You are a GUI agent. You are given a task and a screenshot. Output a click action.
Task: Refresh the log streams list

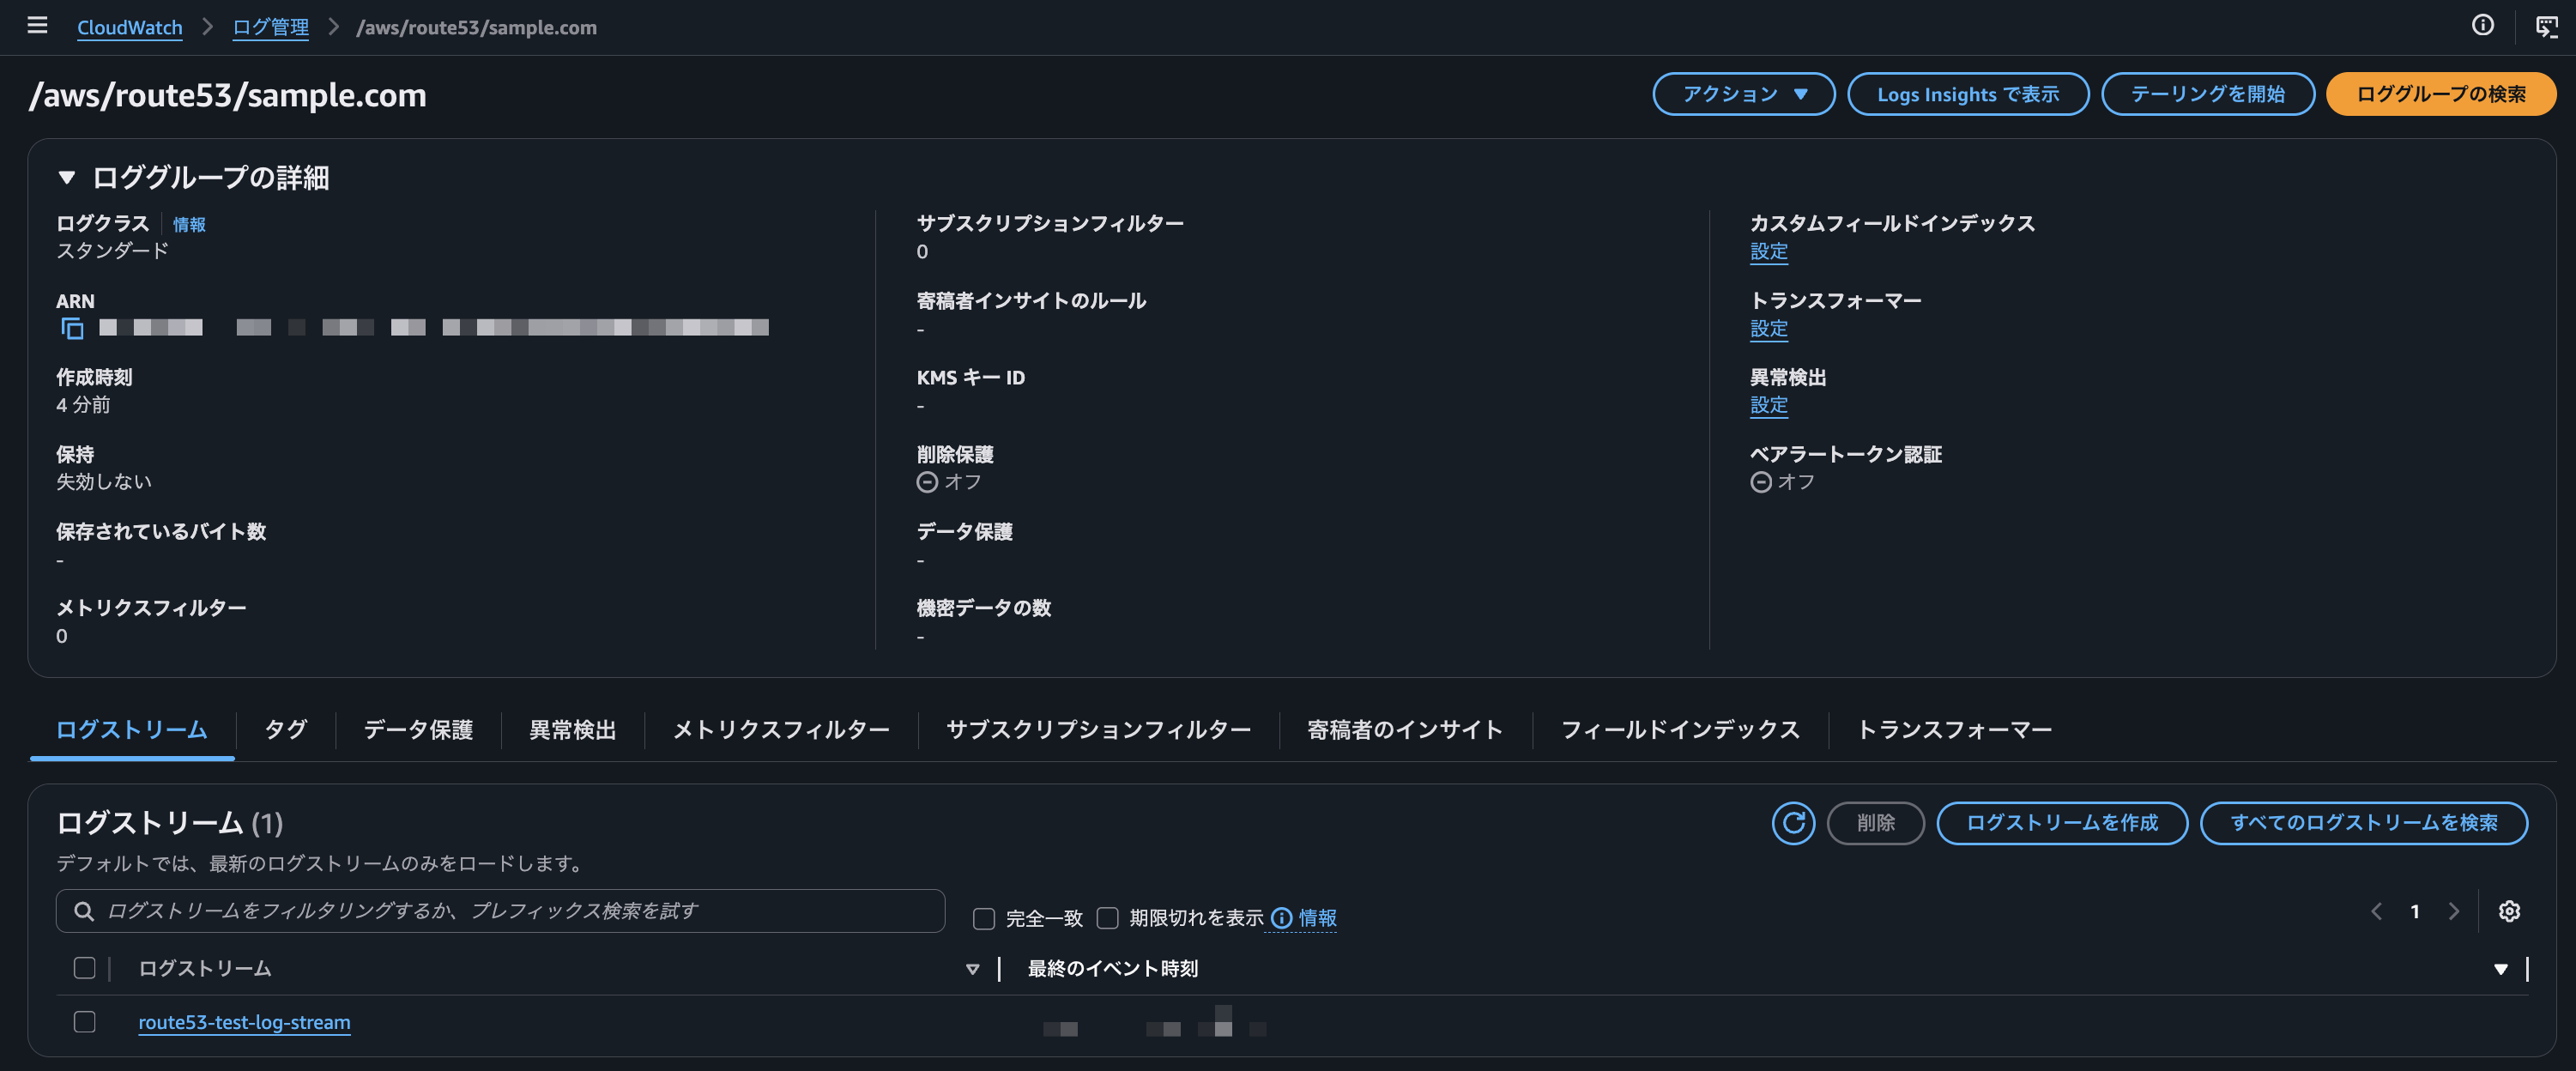point(1793,823)
